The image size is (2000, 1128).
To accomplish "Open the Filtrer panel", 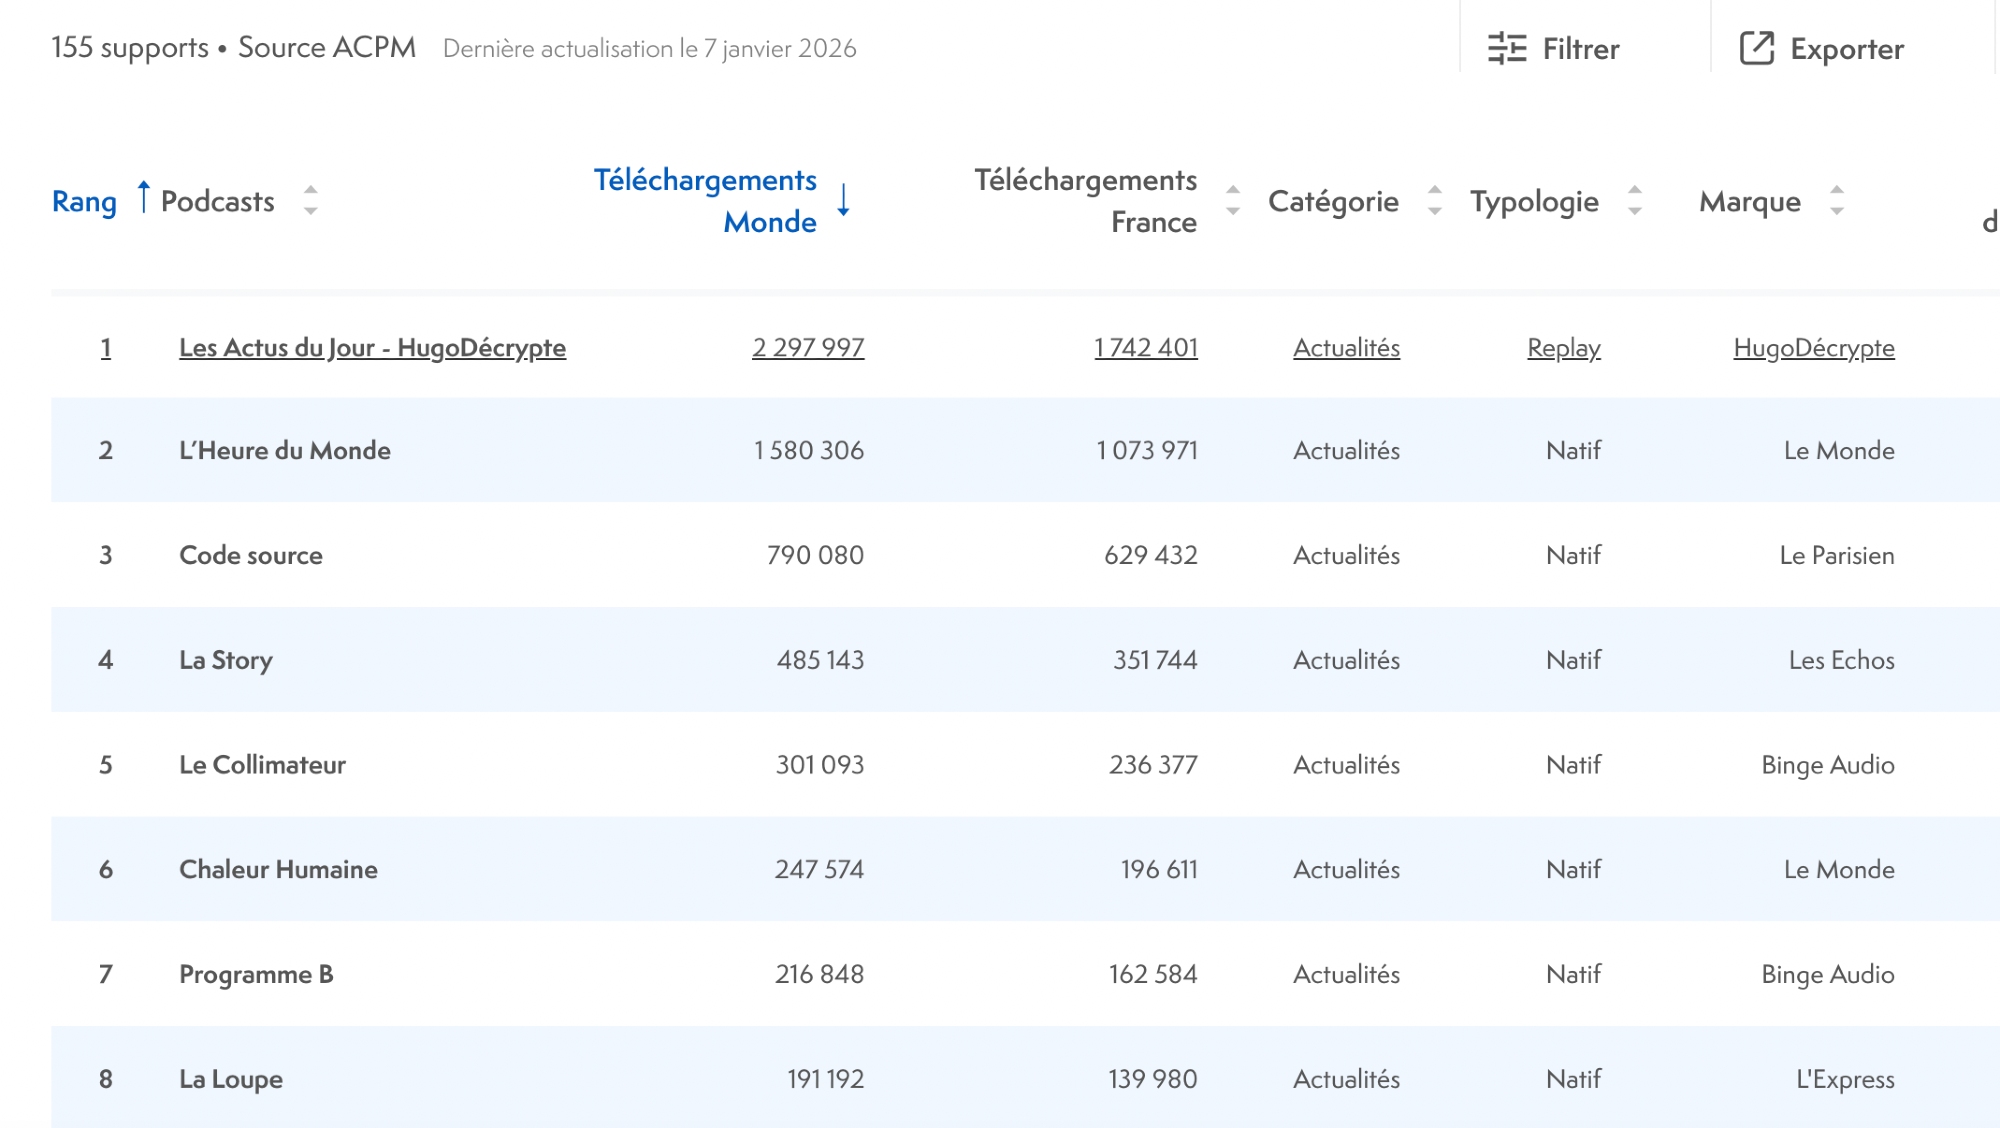I will point(1580,48).
